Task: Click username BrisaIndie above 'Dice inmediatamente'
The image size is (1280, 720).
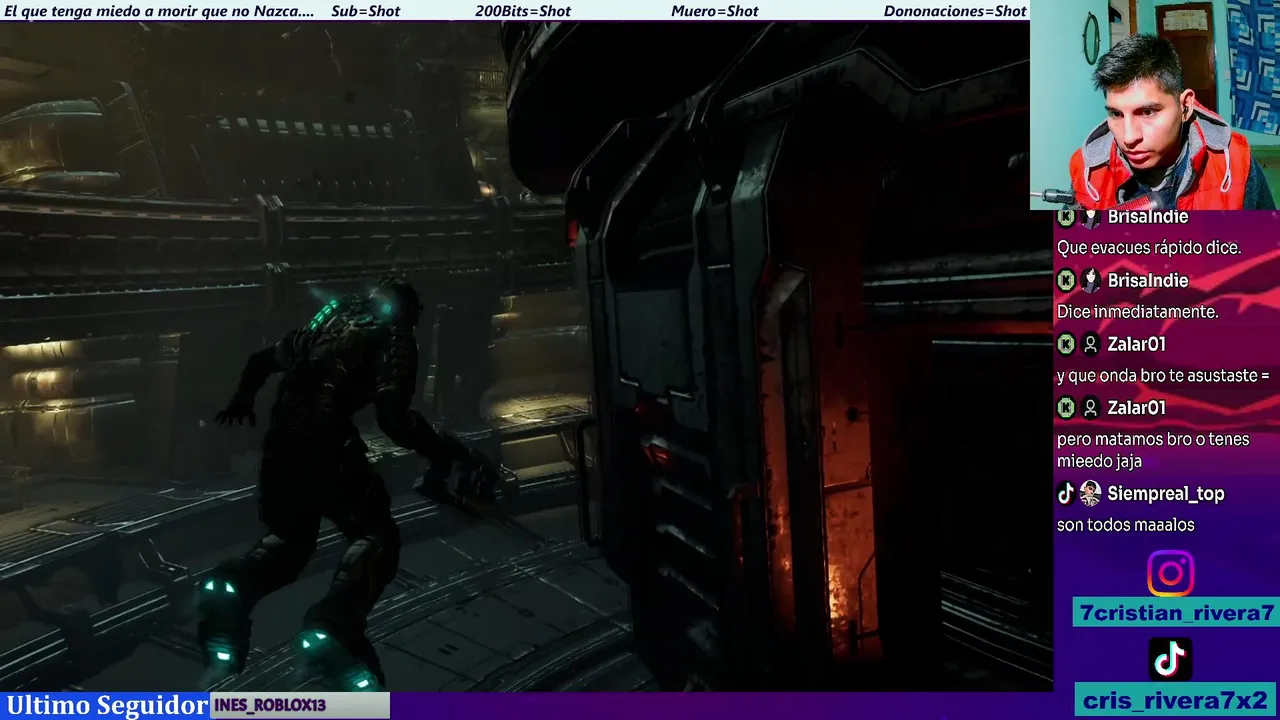Action: pyautogui.click(x=1148, y=281)
